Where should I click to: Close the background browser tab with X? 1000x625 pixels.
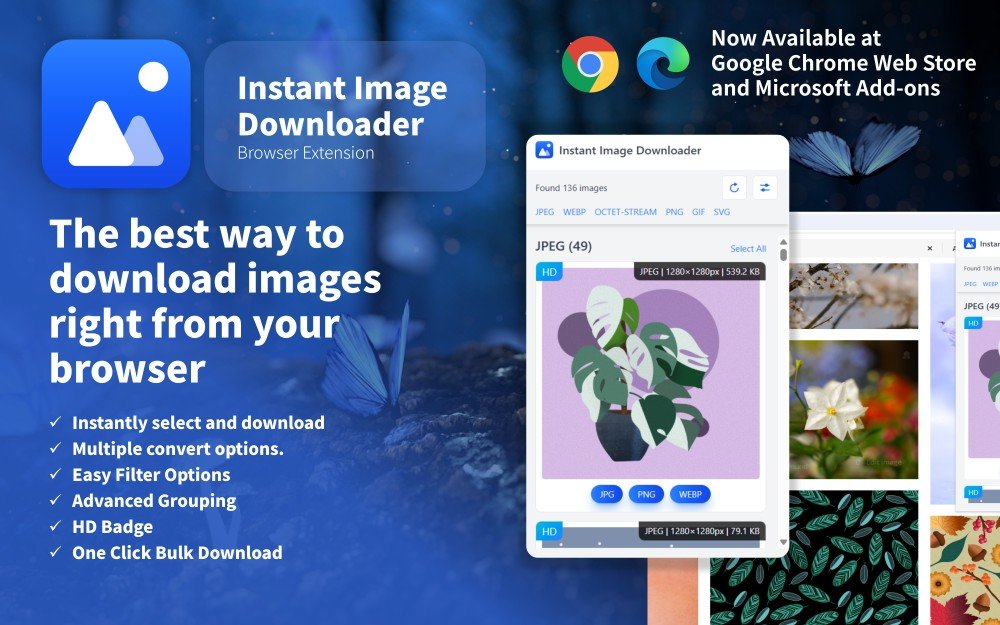point(930,248)
